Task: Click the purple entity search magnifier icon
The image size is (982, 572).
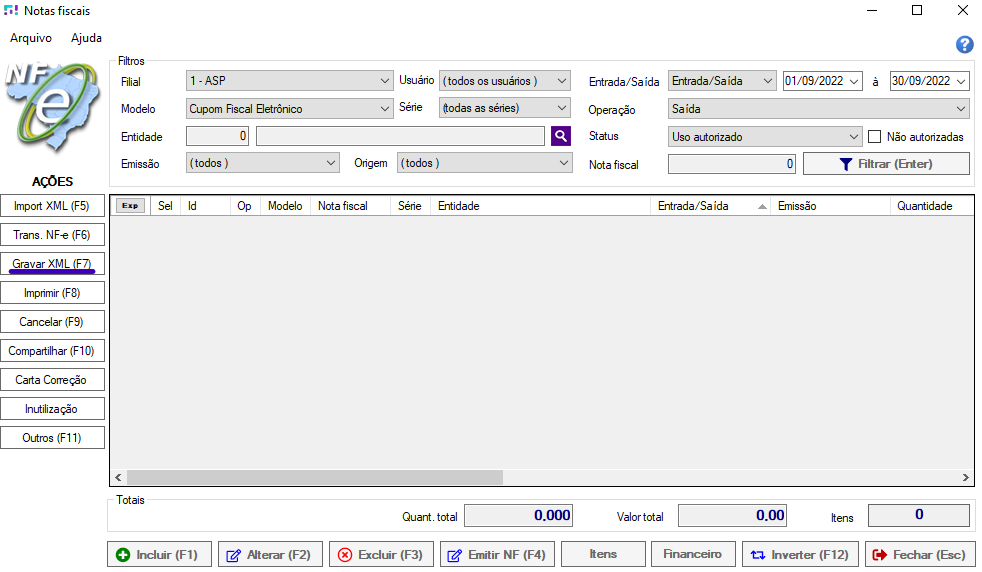Action: (560, 136)
